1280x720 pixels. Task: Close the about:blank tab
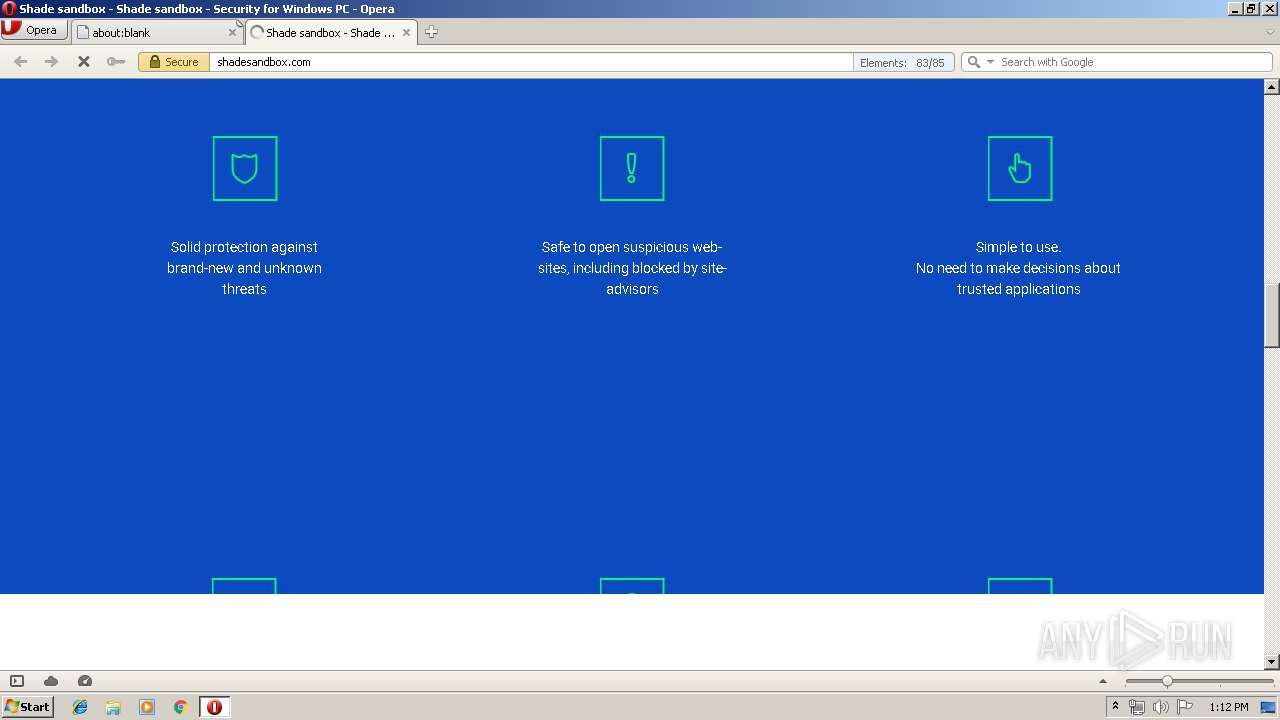[232, 32]
